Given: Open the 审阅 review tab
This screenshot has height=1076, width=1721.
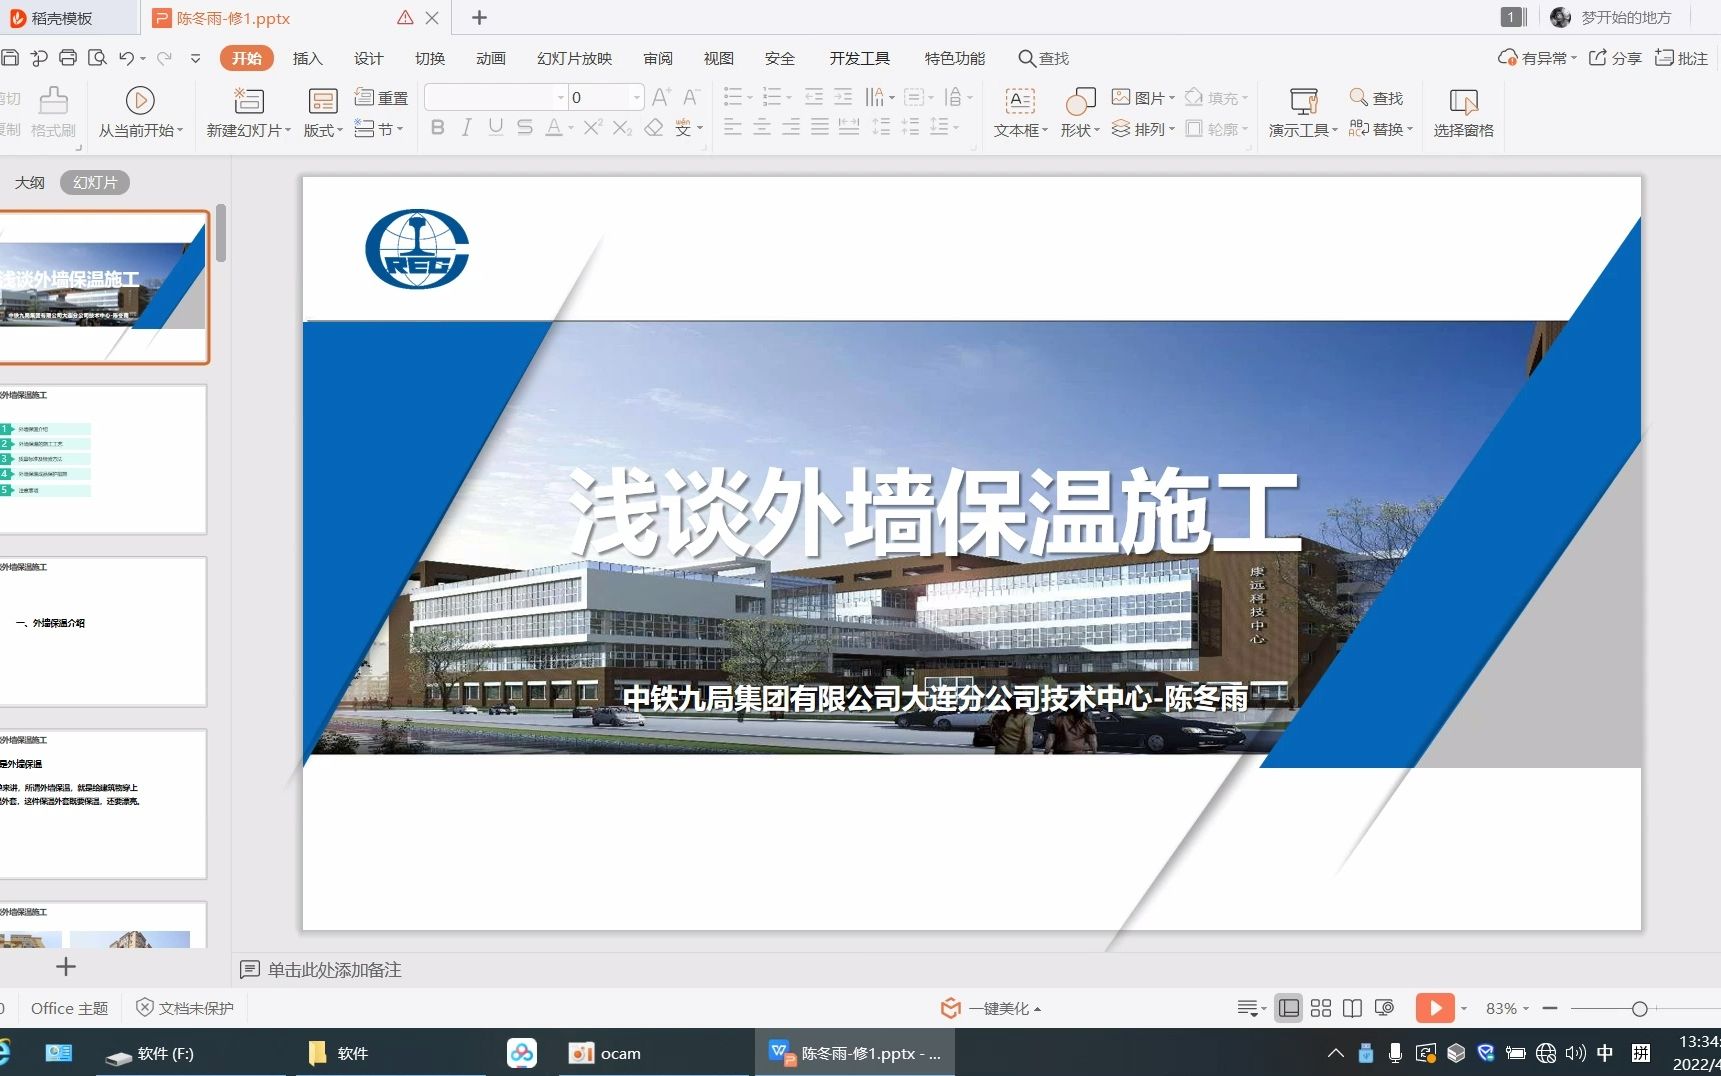Looking at the screenshot, I should pyautogui.click(x=657, y=58).
